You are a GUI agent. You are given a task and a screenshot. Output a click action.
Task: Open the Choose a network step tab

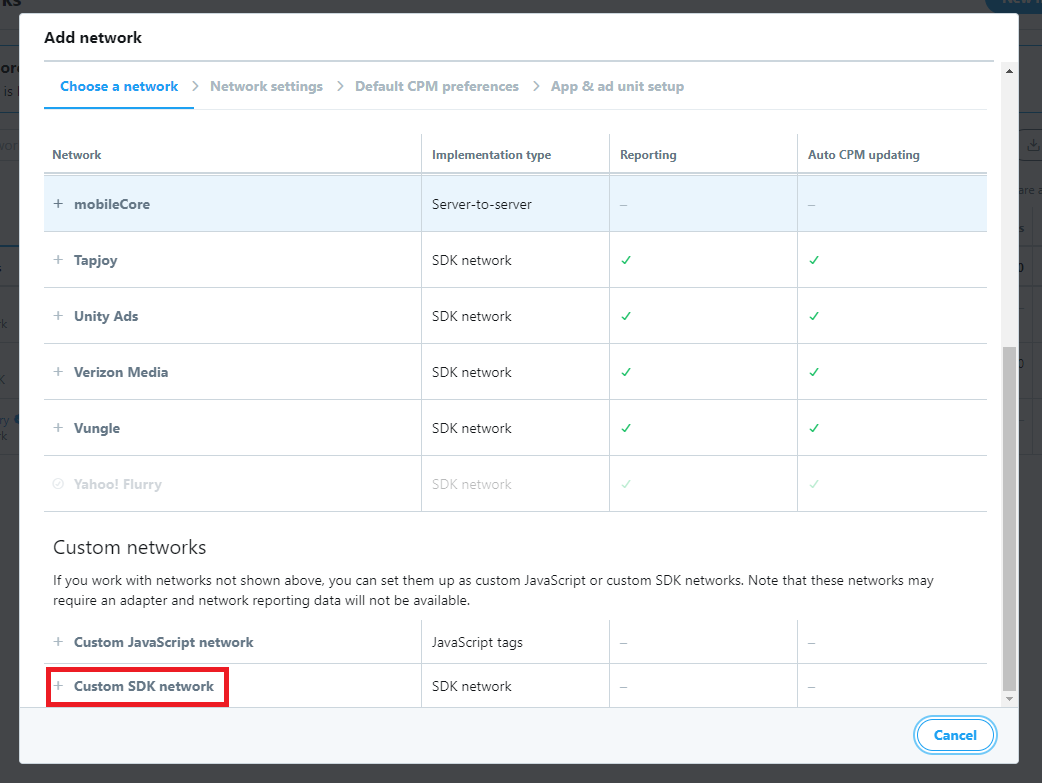coord(119,86)
